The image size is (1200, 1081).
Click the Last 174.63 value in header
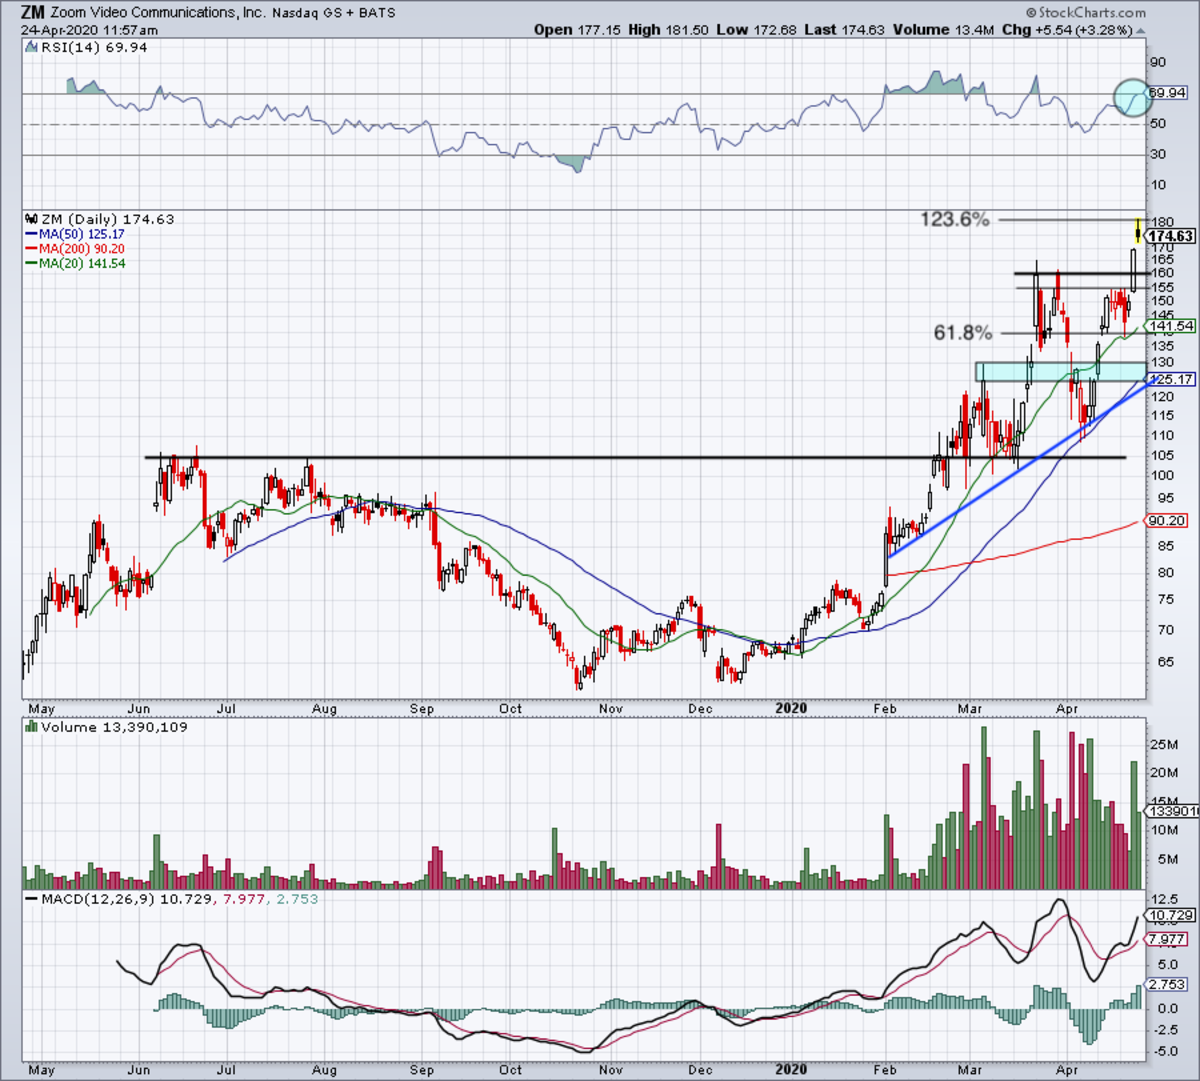(x=844, y=29)
